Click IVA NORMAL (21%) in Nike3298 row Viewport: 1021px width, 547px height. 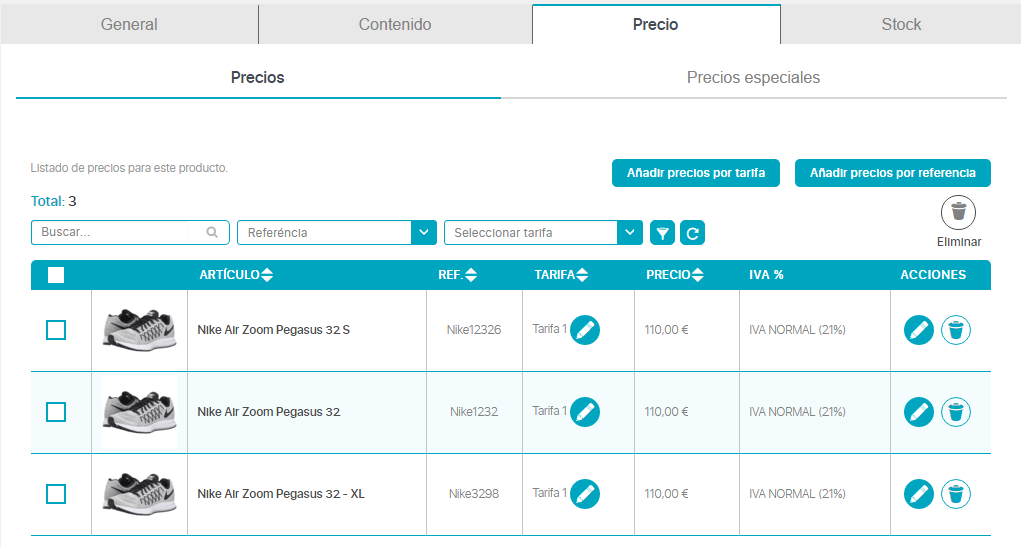pyautogui.click(x=797, y=494)
